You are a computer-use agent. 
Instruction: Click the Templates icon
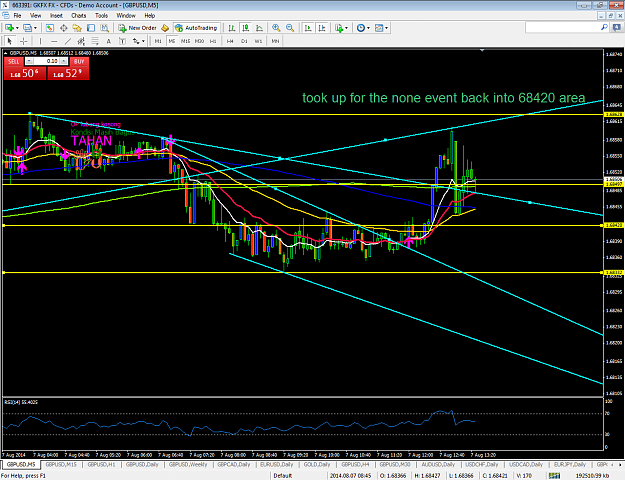click(379, 28)
